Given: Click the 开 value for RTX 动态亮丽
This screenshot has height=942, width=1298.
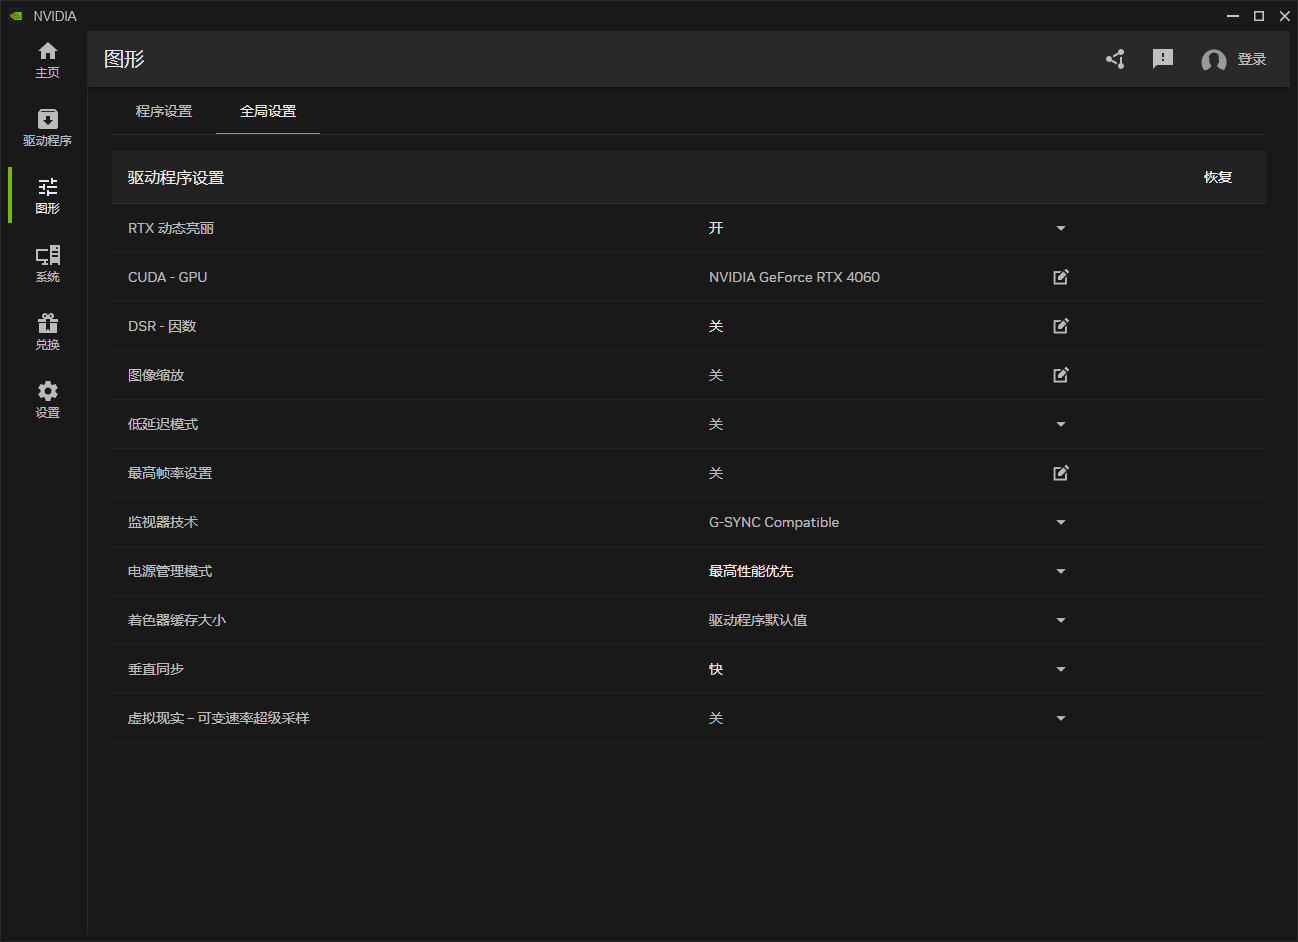Looking at the screenshot, I should [x=716, y=228].
